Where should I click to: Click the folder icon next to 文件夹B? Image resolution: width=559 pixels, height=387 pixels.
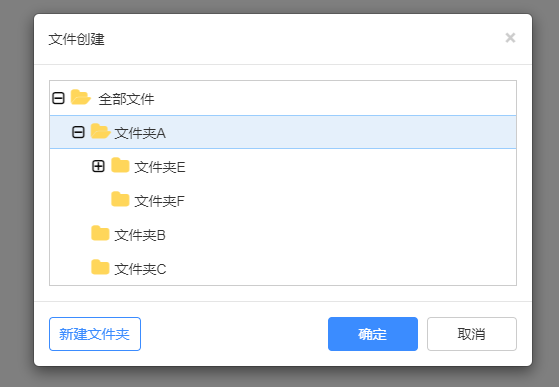point(100,234)
